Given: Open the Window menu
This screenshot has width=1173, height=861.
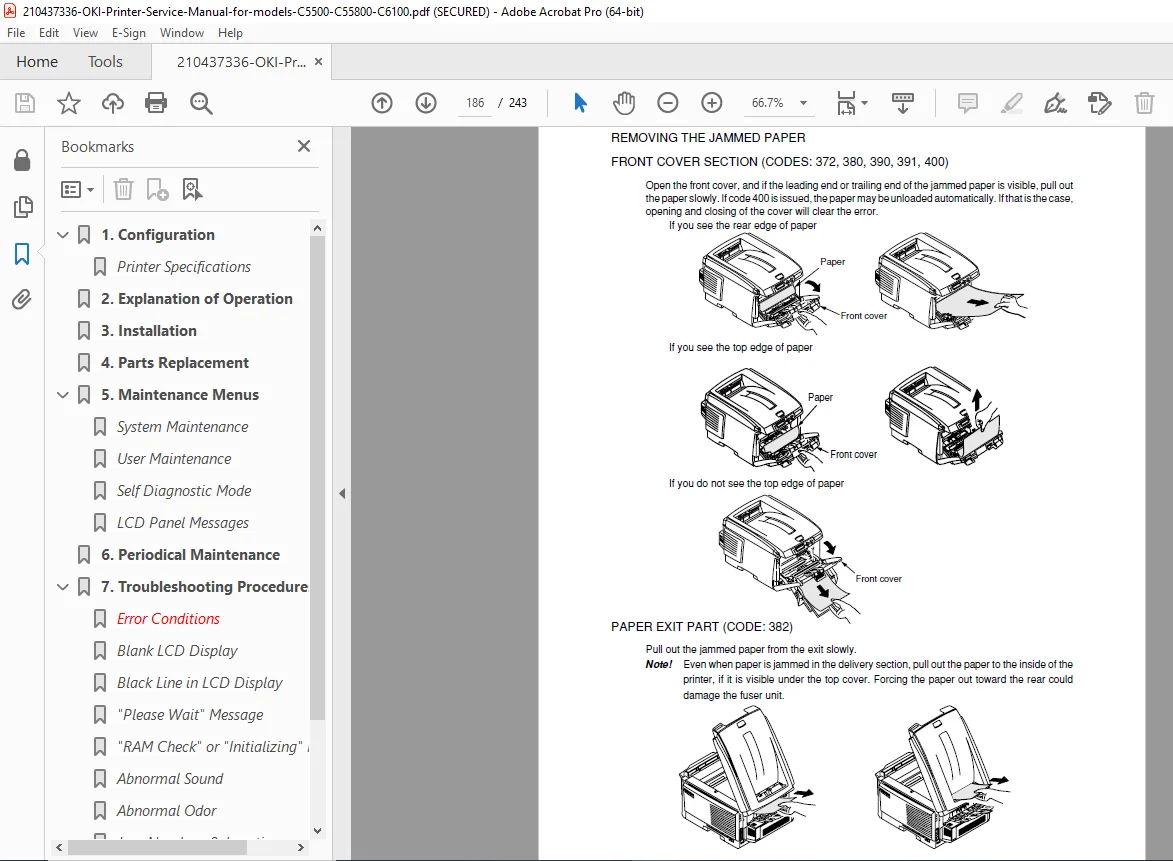Looking at the screenshot, I should pyautogui.click(x=182, y=33).
